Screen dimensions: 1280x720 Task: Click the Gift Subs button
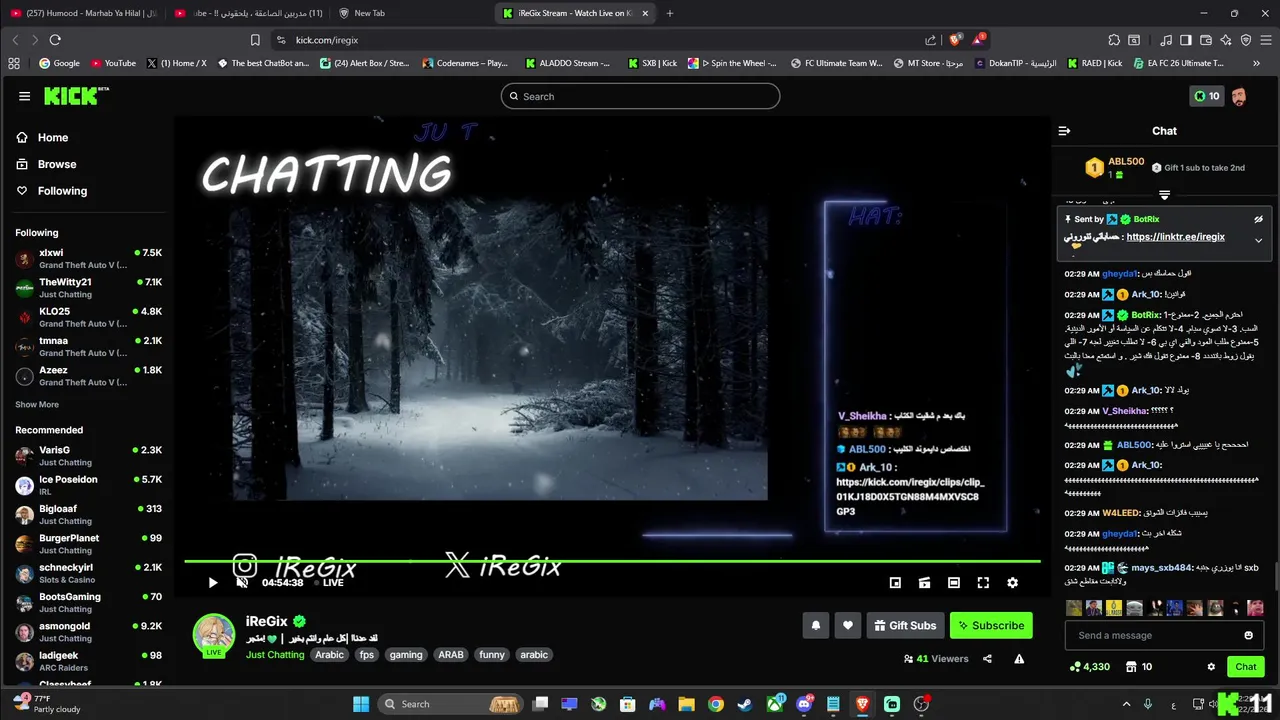905,625
